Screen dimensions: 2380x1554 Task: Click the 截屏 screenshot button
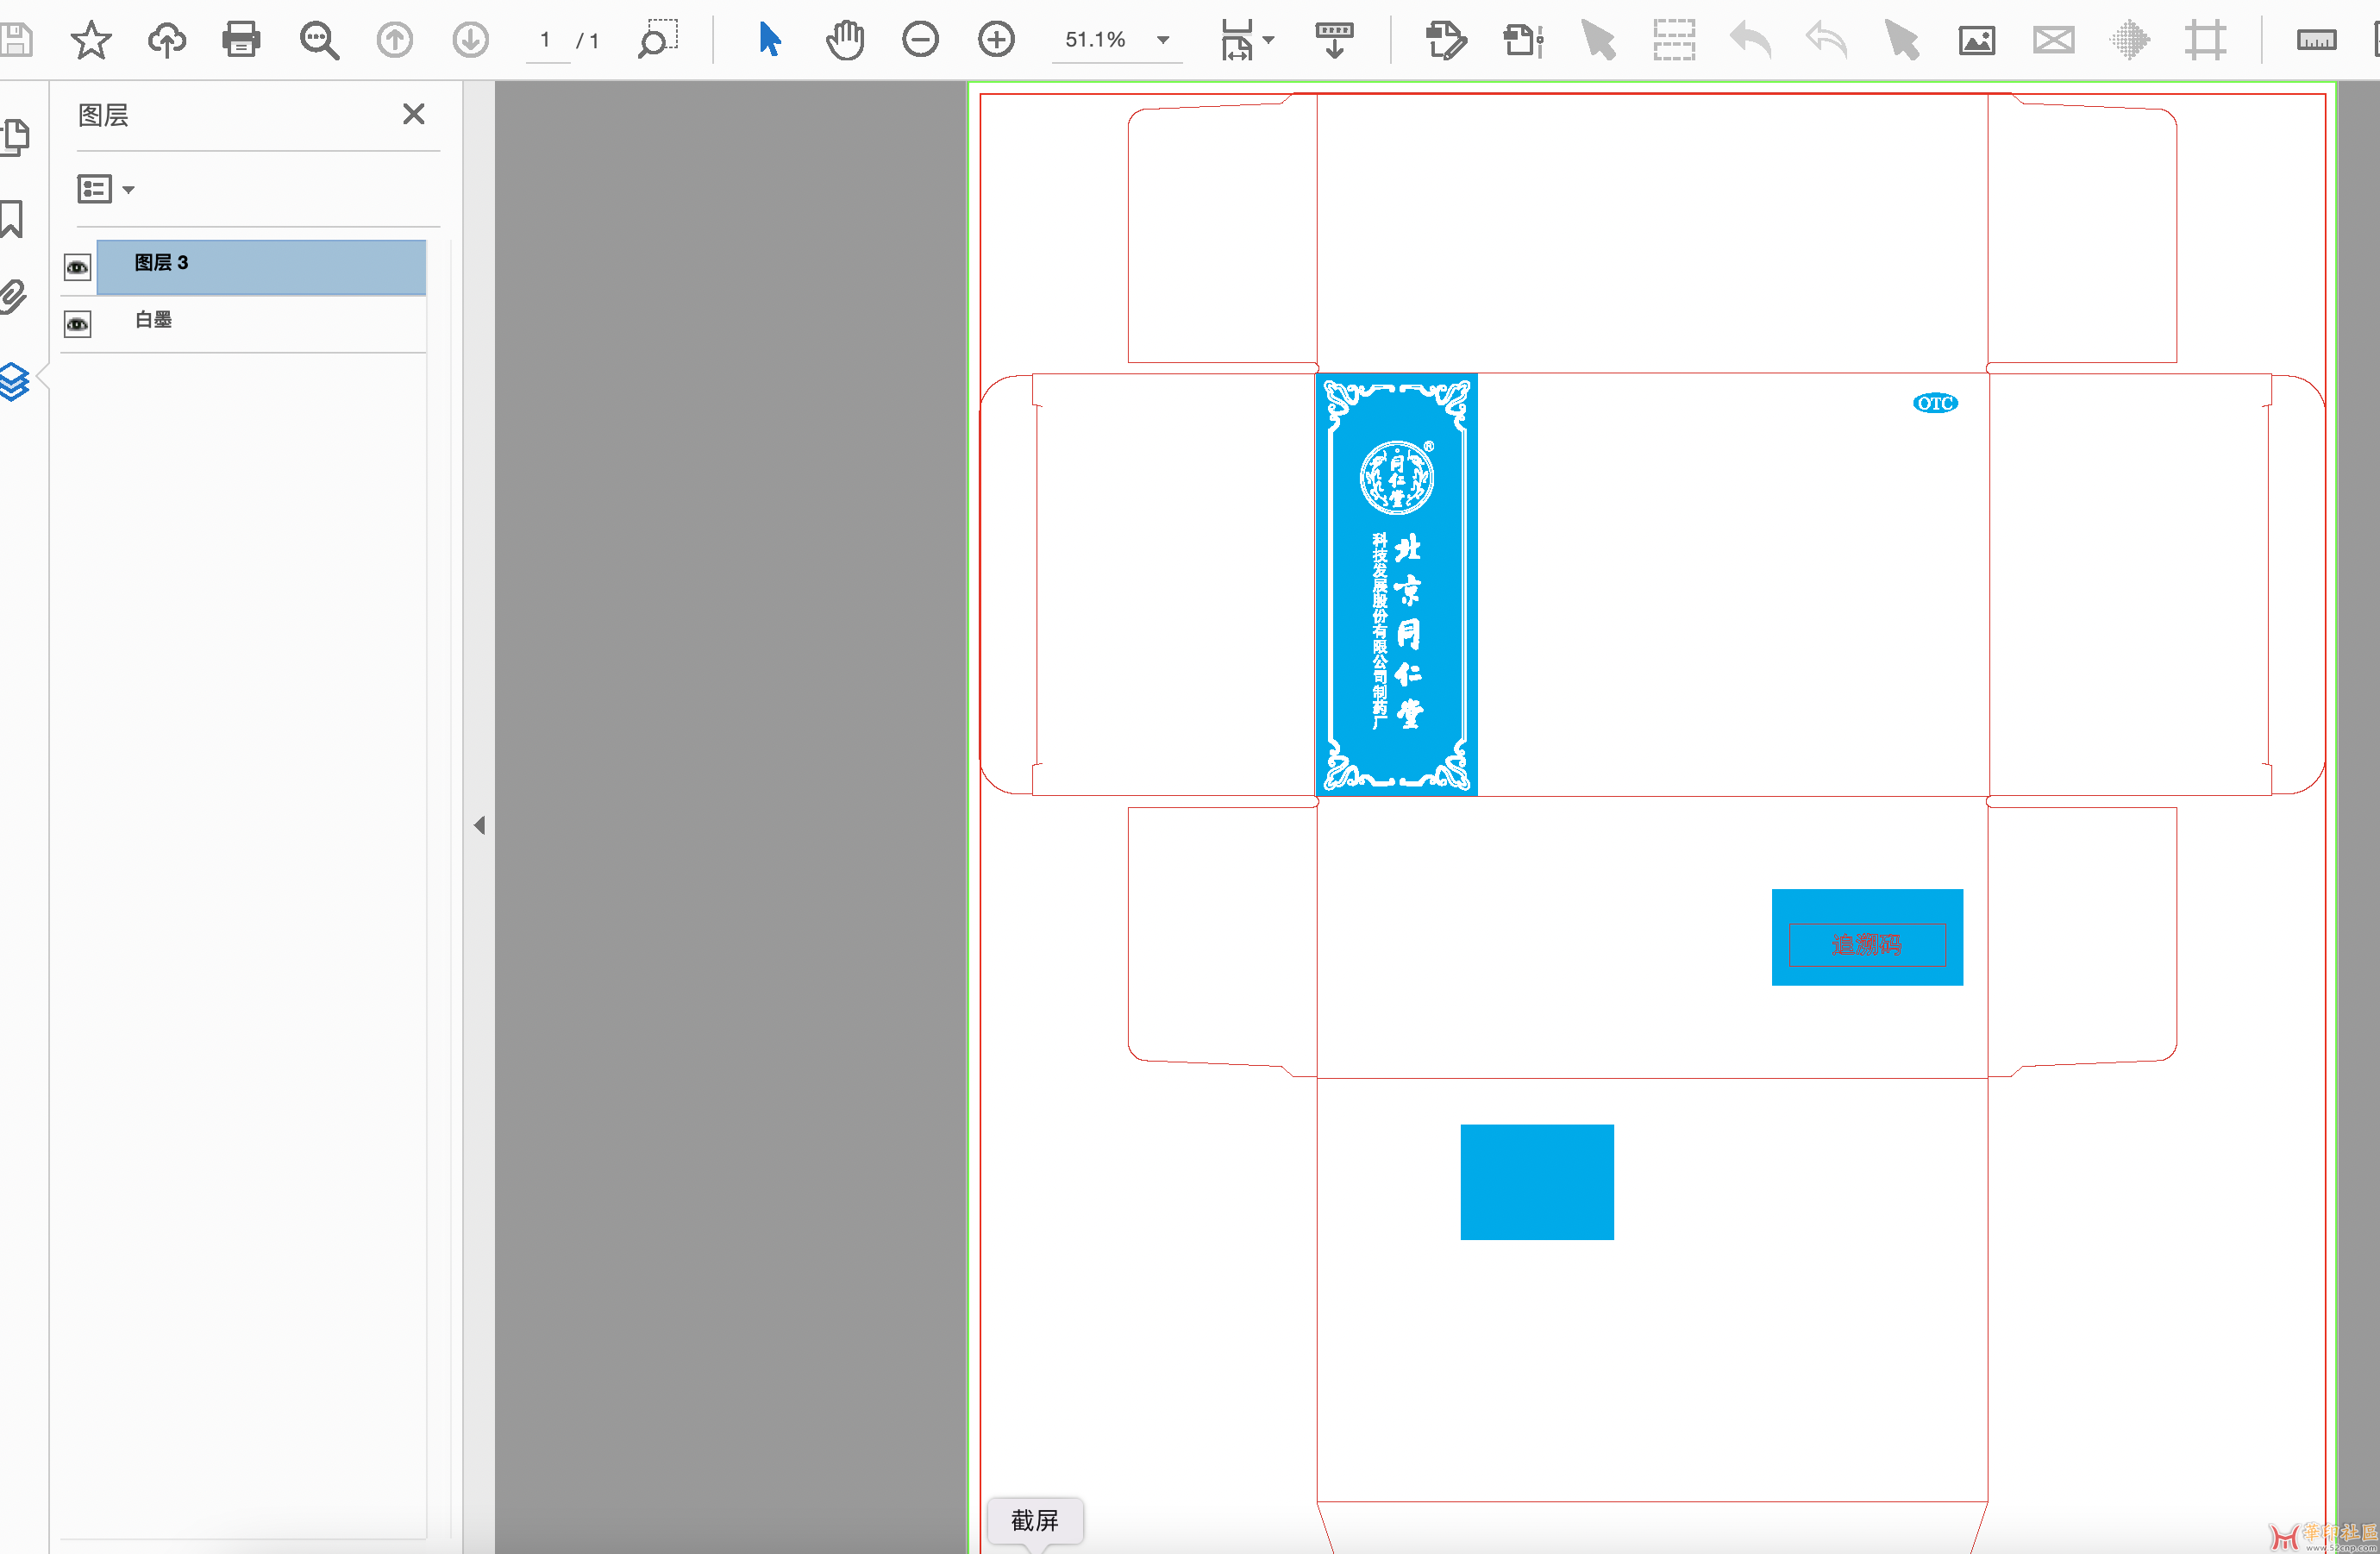[1035, 1520]
